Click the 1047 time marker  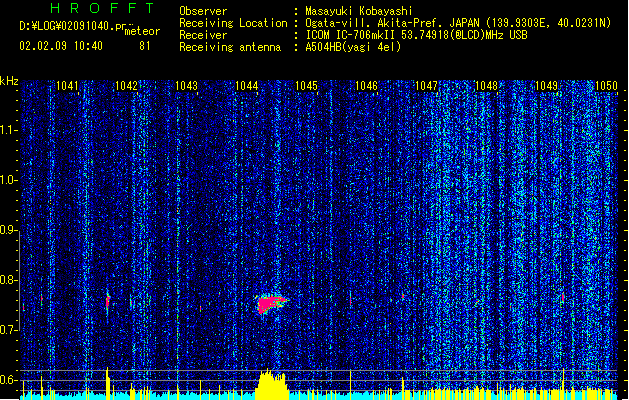(426, 86)
